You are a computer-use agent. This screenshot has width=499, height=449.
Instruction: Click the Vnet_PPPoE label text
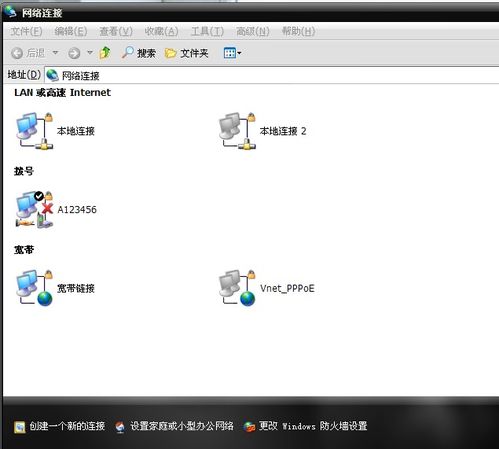287,288
